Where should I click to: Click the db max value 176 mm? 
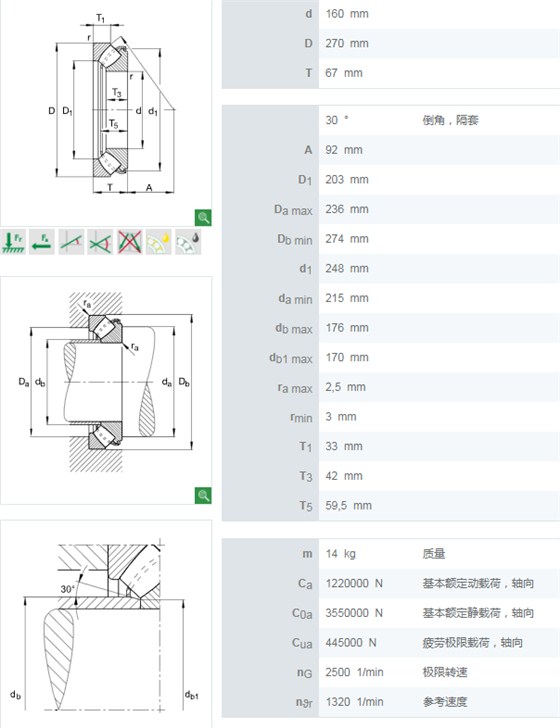point(347,328)
